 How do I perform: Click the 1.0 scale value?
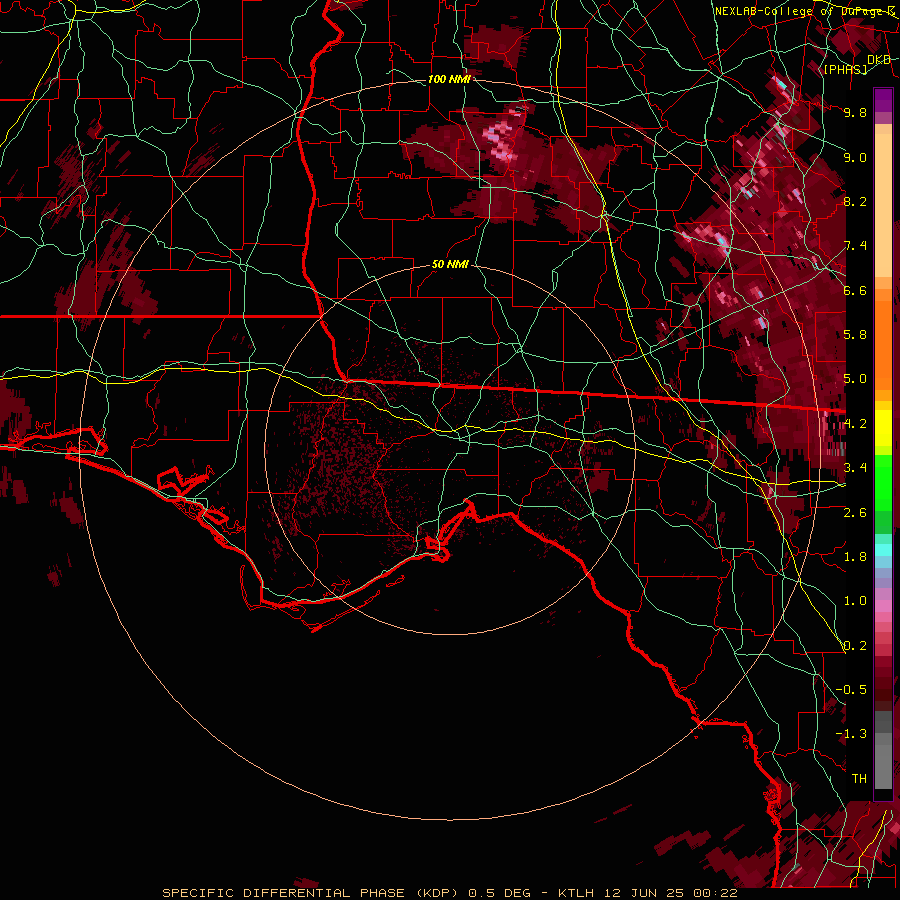click(855, 601)
